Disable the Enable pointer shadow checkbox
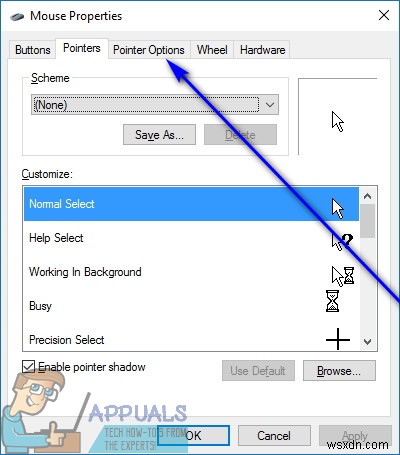400x455 pixels. point(29,367)
